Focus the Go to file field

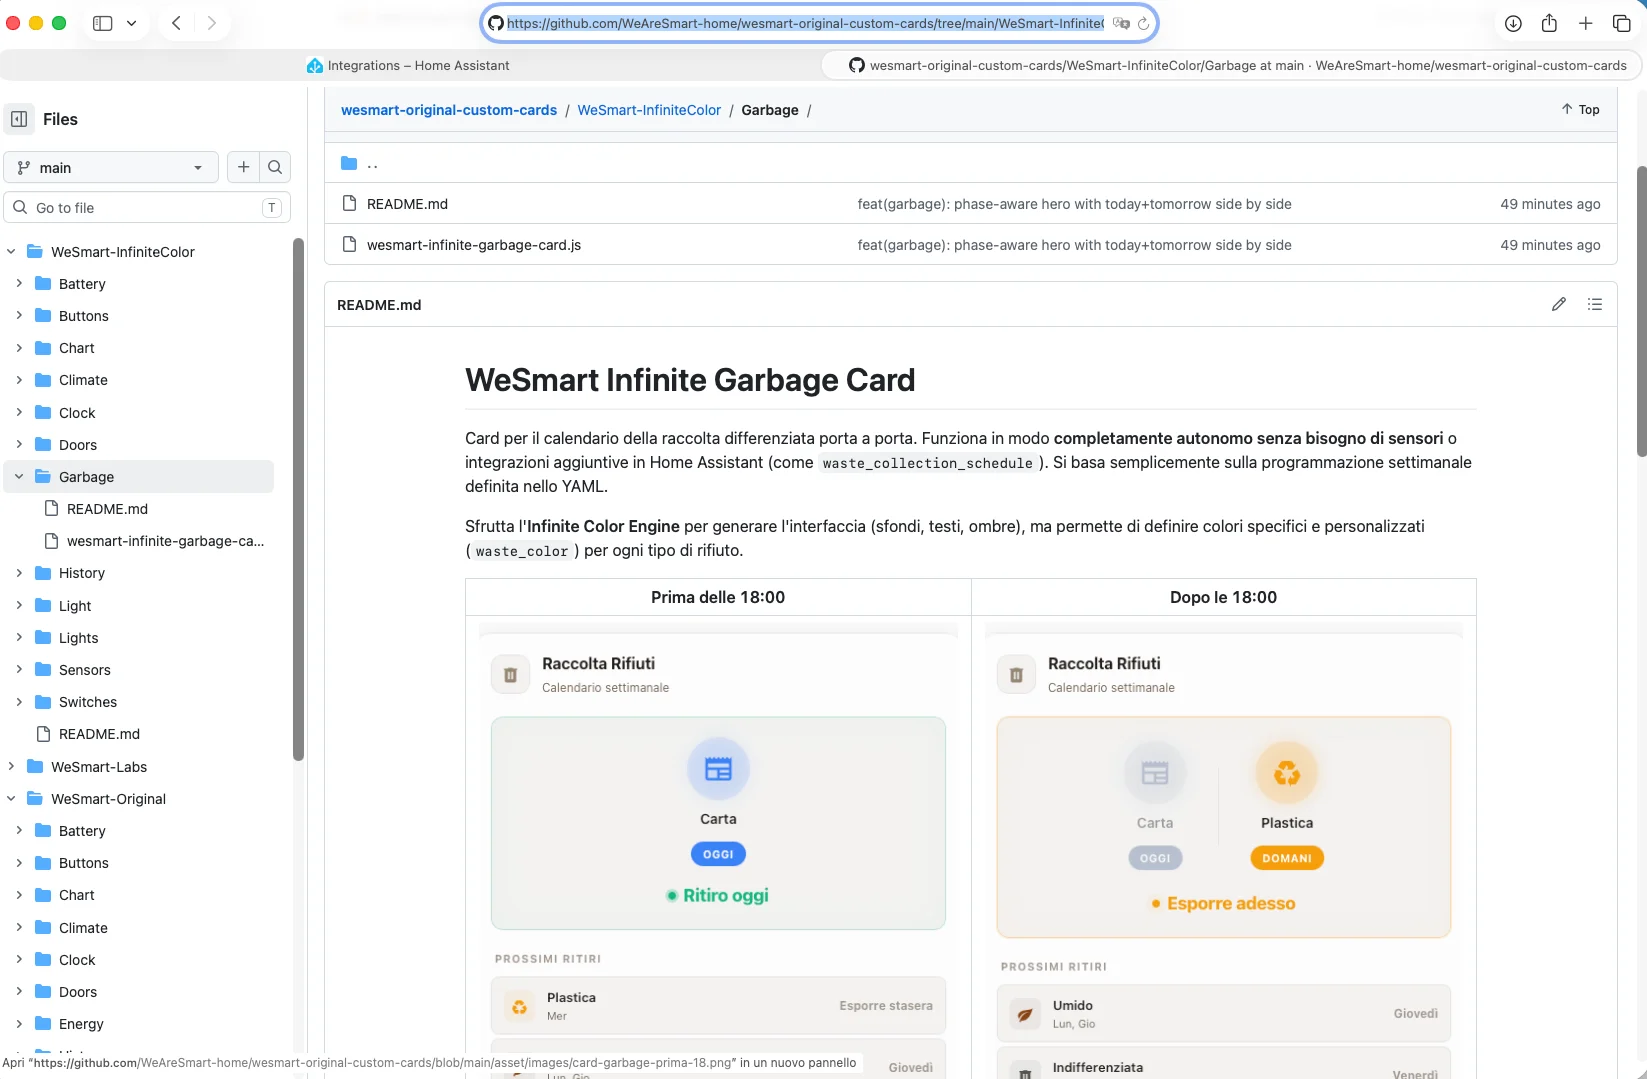point(147,208)
